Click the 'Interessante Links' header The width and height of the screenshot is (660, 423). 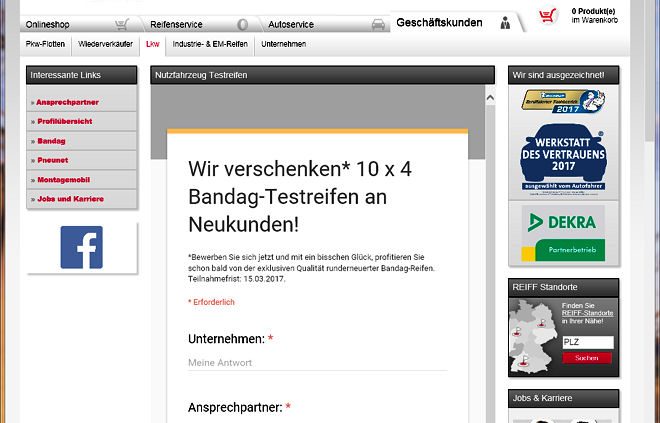(x=82, y=75)
